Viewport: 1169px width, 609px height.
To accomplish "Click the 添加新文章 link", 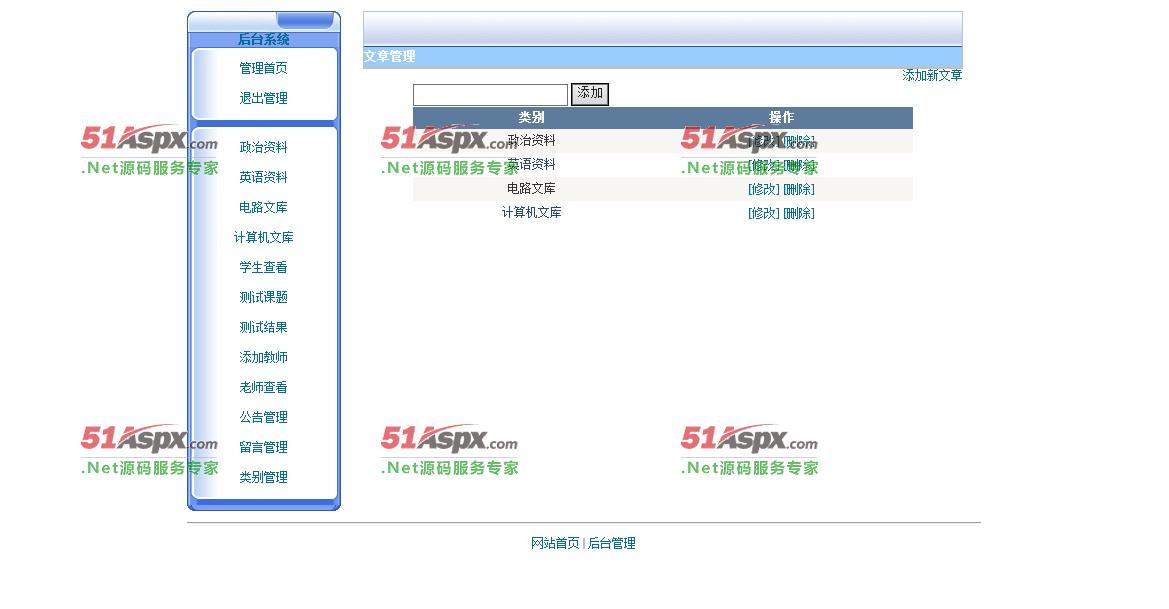I will point(932,75).
